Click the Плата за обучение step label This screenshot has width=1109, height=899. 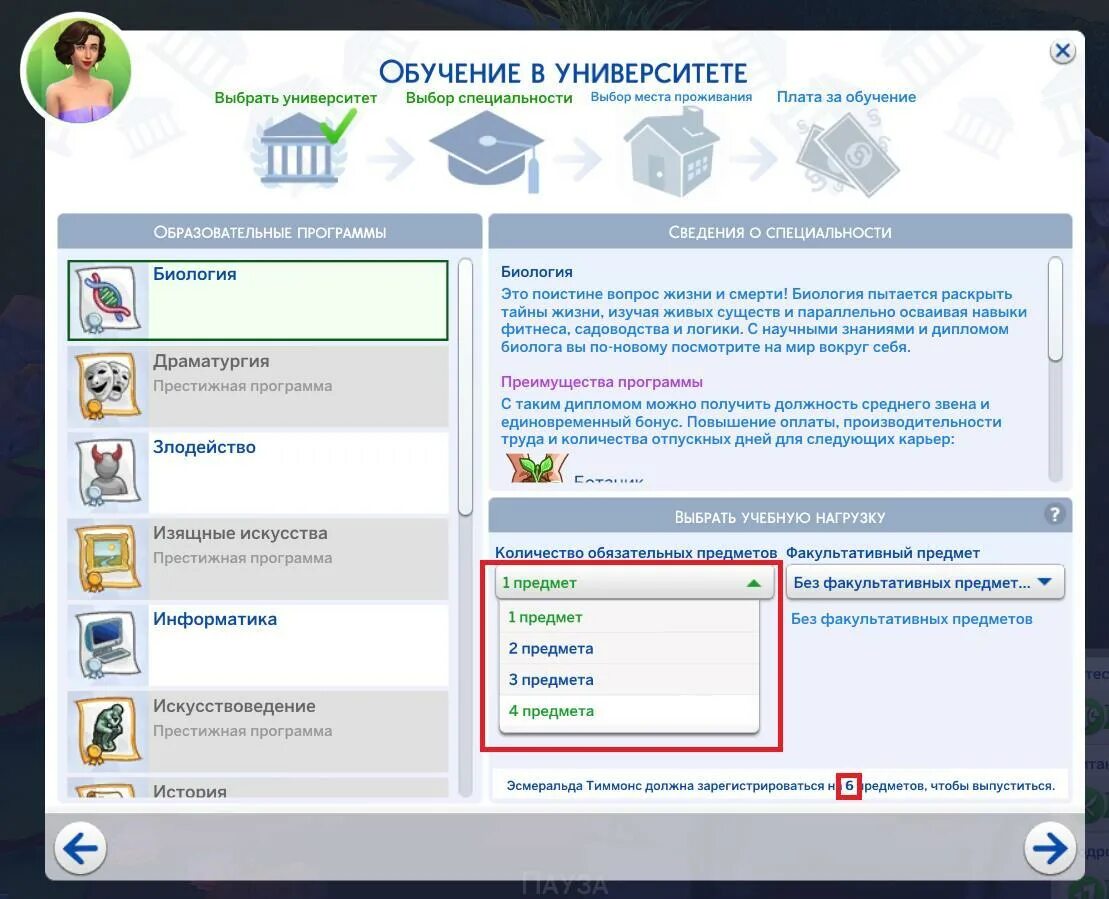tap(846, 97)
